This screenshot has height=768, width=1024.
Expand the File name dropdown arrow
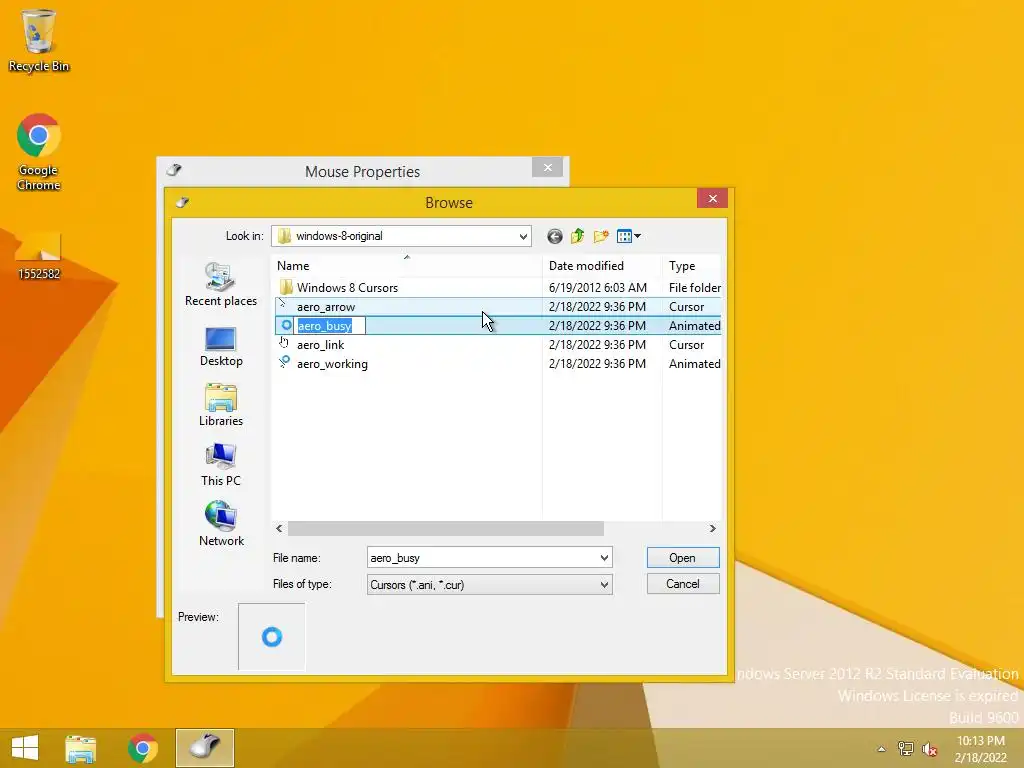point(604,558)
